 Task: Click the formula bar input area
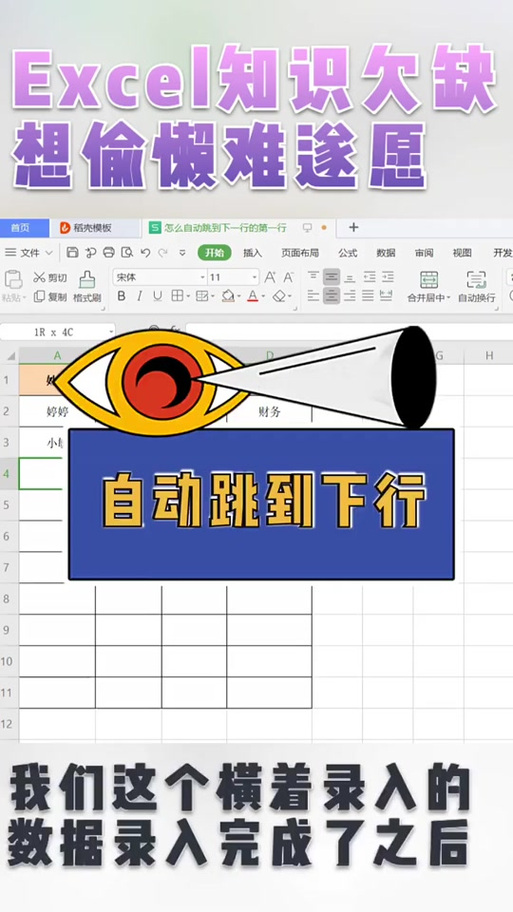pyautogui.click(x=349, y=333)
